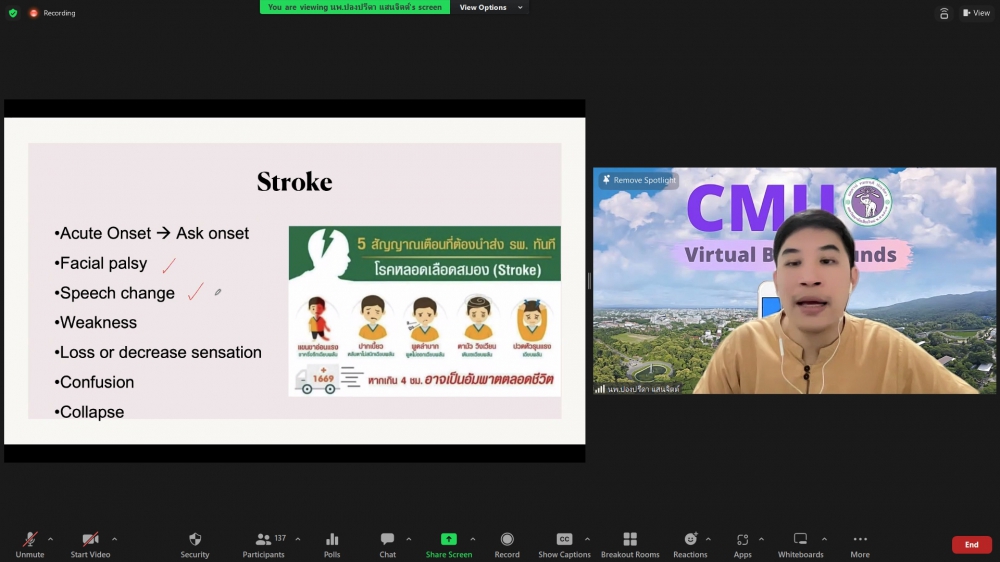Expand the arrow next to Start Video
1000x562 pixels.
tap(114, 539)
